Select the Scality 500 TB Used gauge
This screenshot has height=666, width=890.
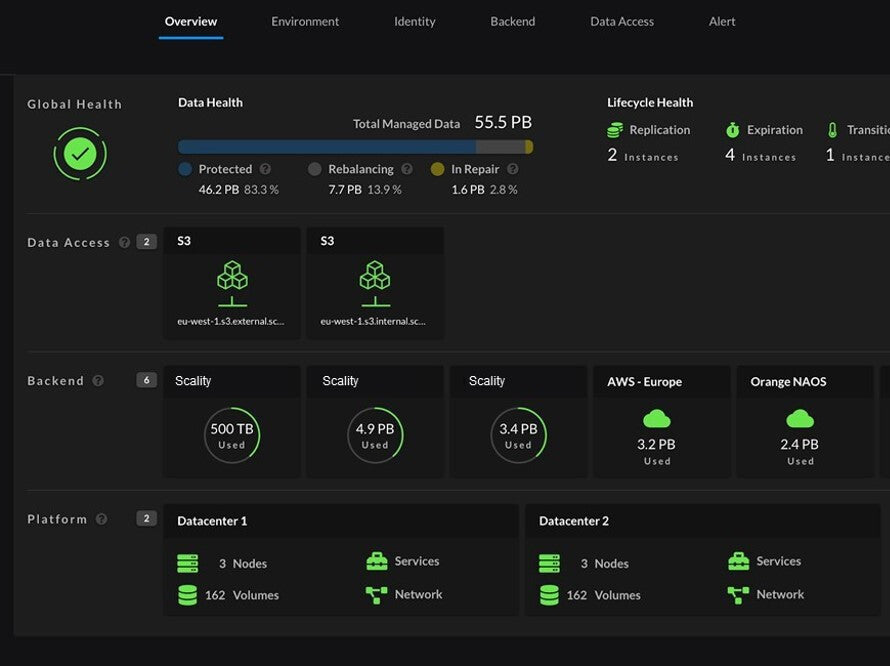point(232,436)
